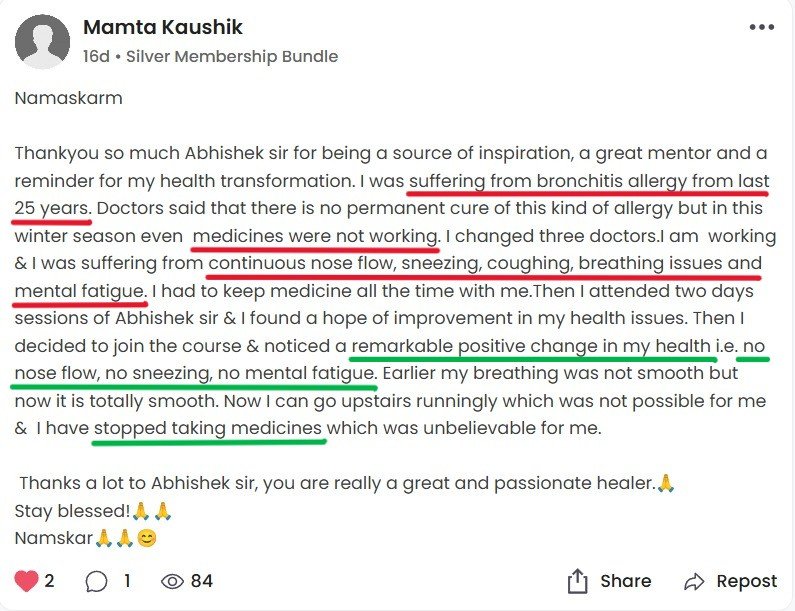Viewport: 795px width, 611px height.
Task: Open the Silver Membership Bundle link
Action: click(x=232, y=56)
